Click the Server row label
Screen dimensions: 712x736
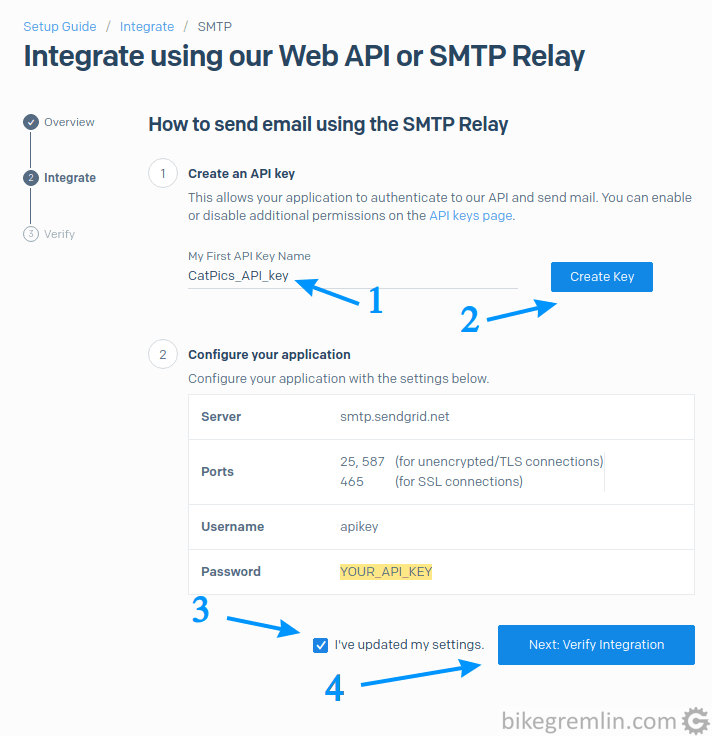(221, 417)
